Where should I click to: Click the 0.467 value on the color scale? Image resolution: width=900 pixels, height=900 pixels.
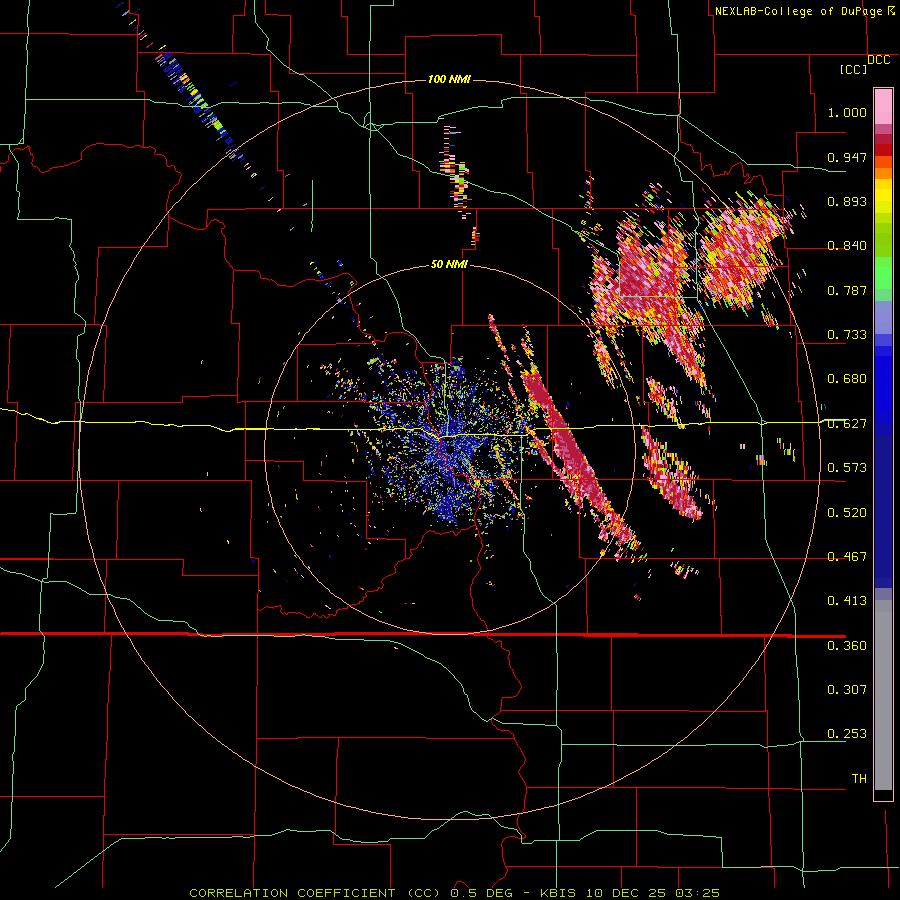click(847, 557)
